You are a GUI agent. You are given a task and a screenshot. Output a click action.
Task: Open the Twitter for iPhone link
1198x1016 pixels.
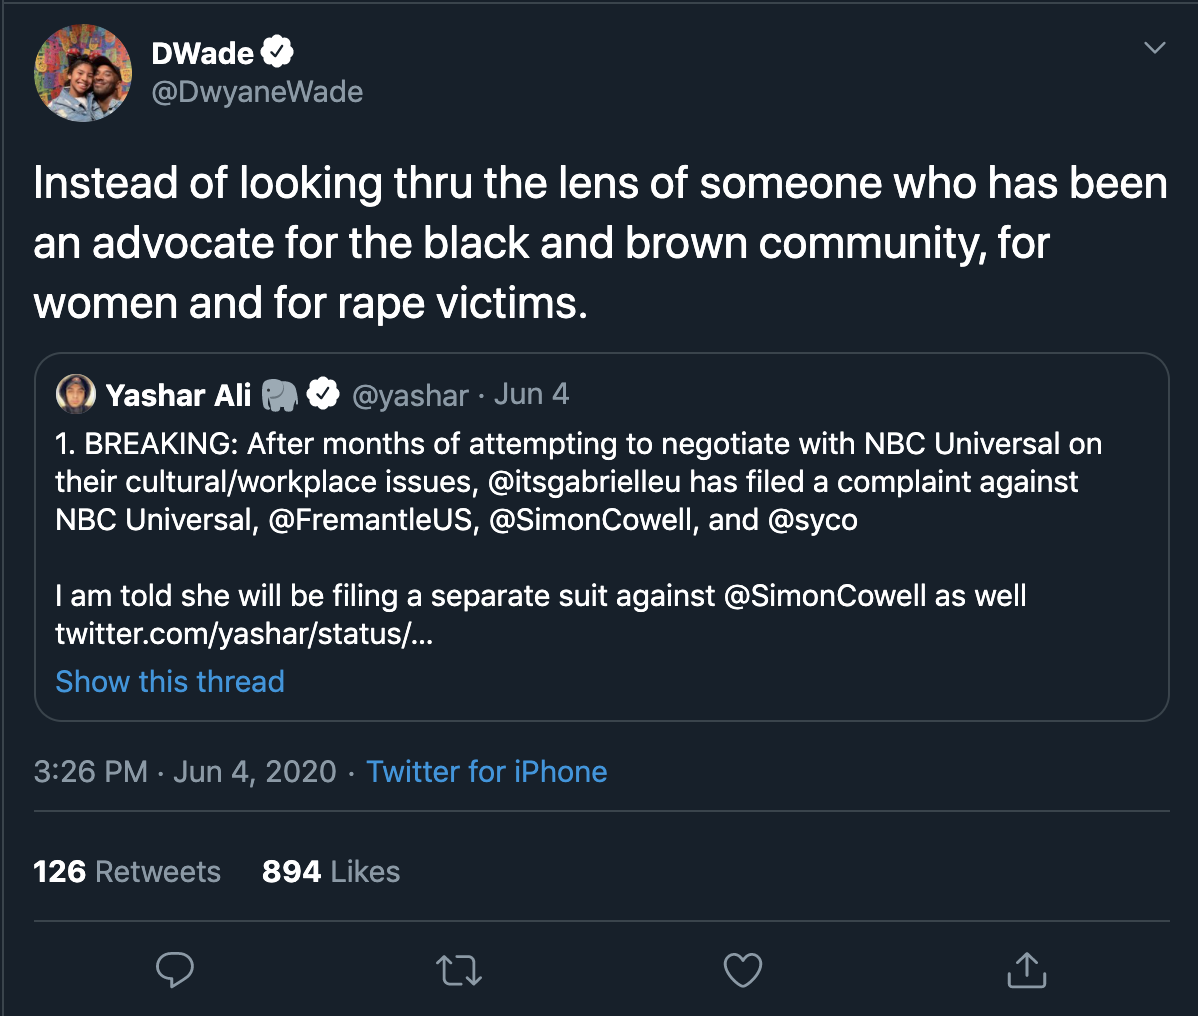point(487,771)
